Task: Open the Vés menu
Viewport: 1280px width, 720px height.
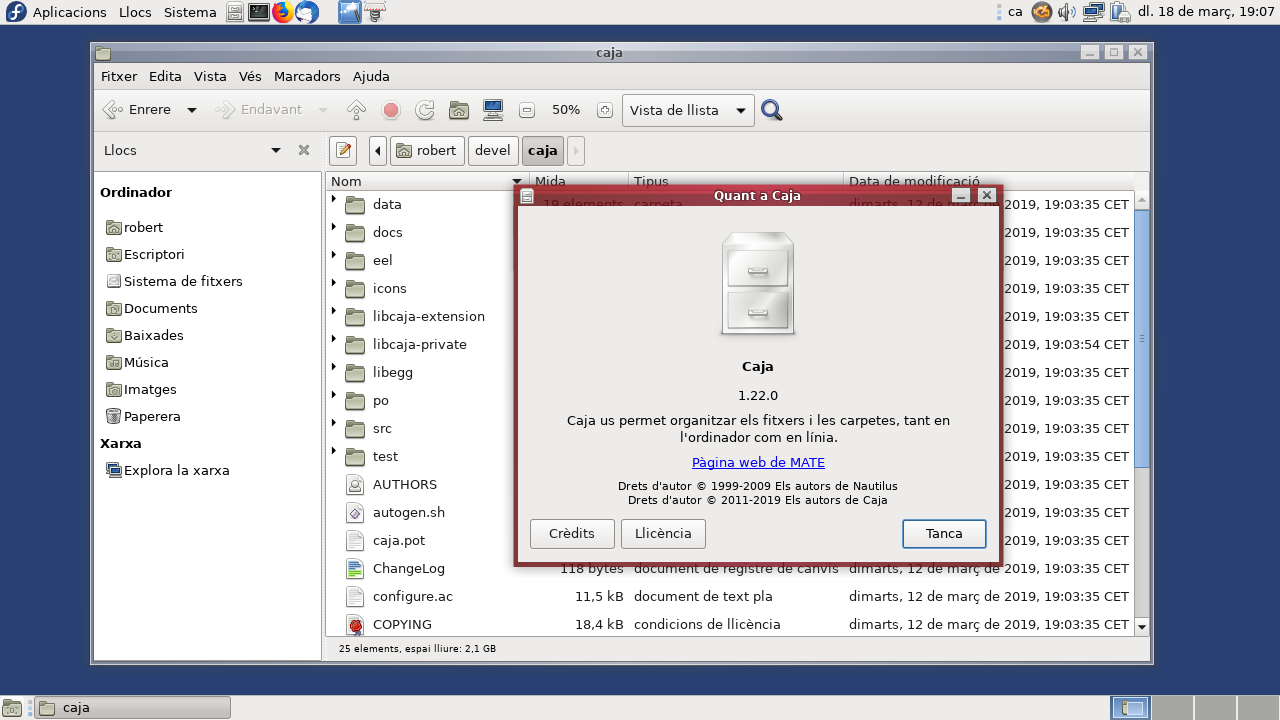Action: coord(250,76)
